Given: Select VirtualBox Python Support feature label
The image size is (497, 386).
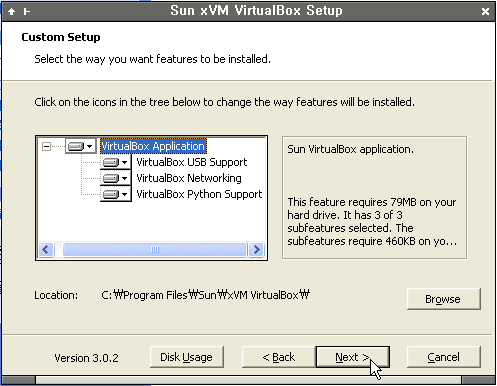Looking at the screenshot, I should tap(199, 194).
